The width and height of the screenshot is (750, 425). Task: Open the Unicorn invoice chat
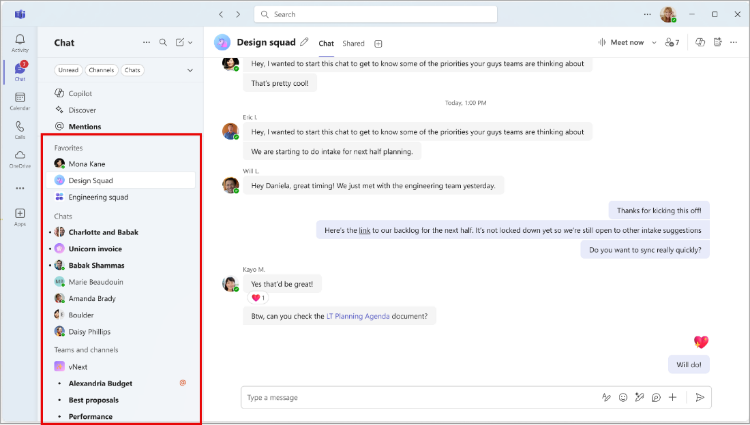tap(121, 249)
